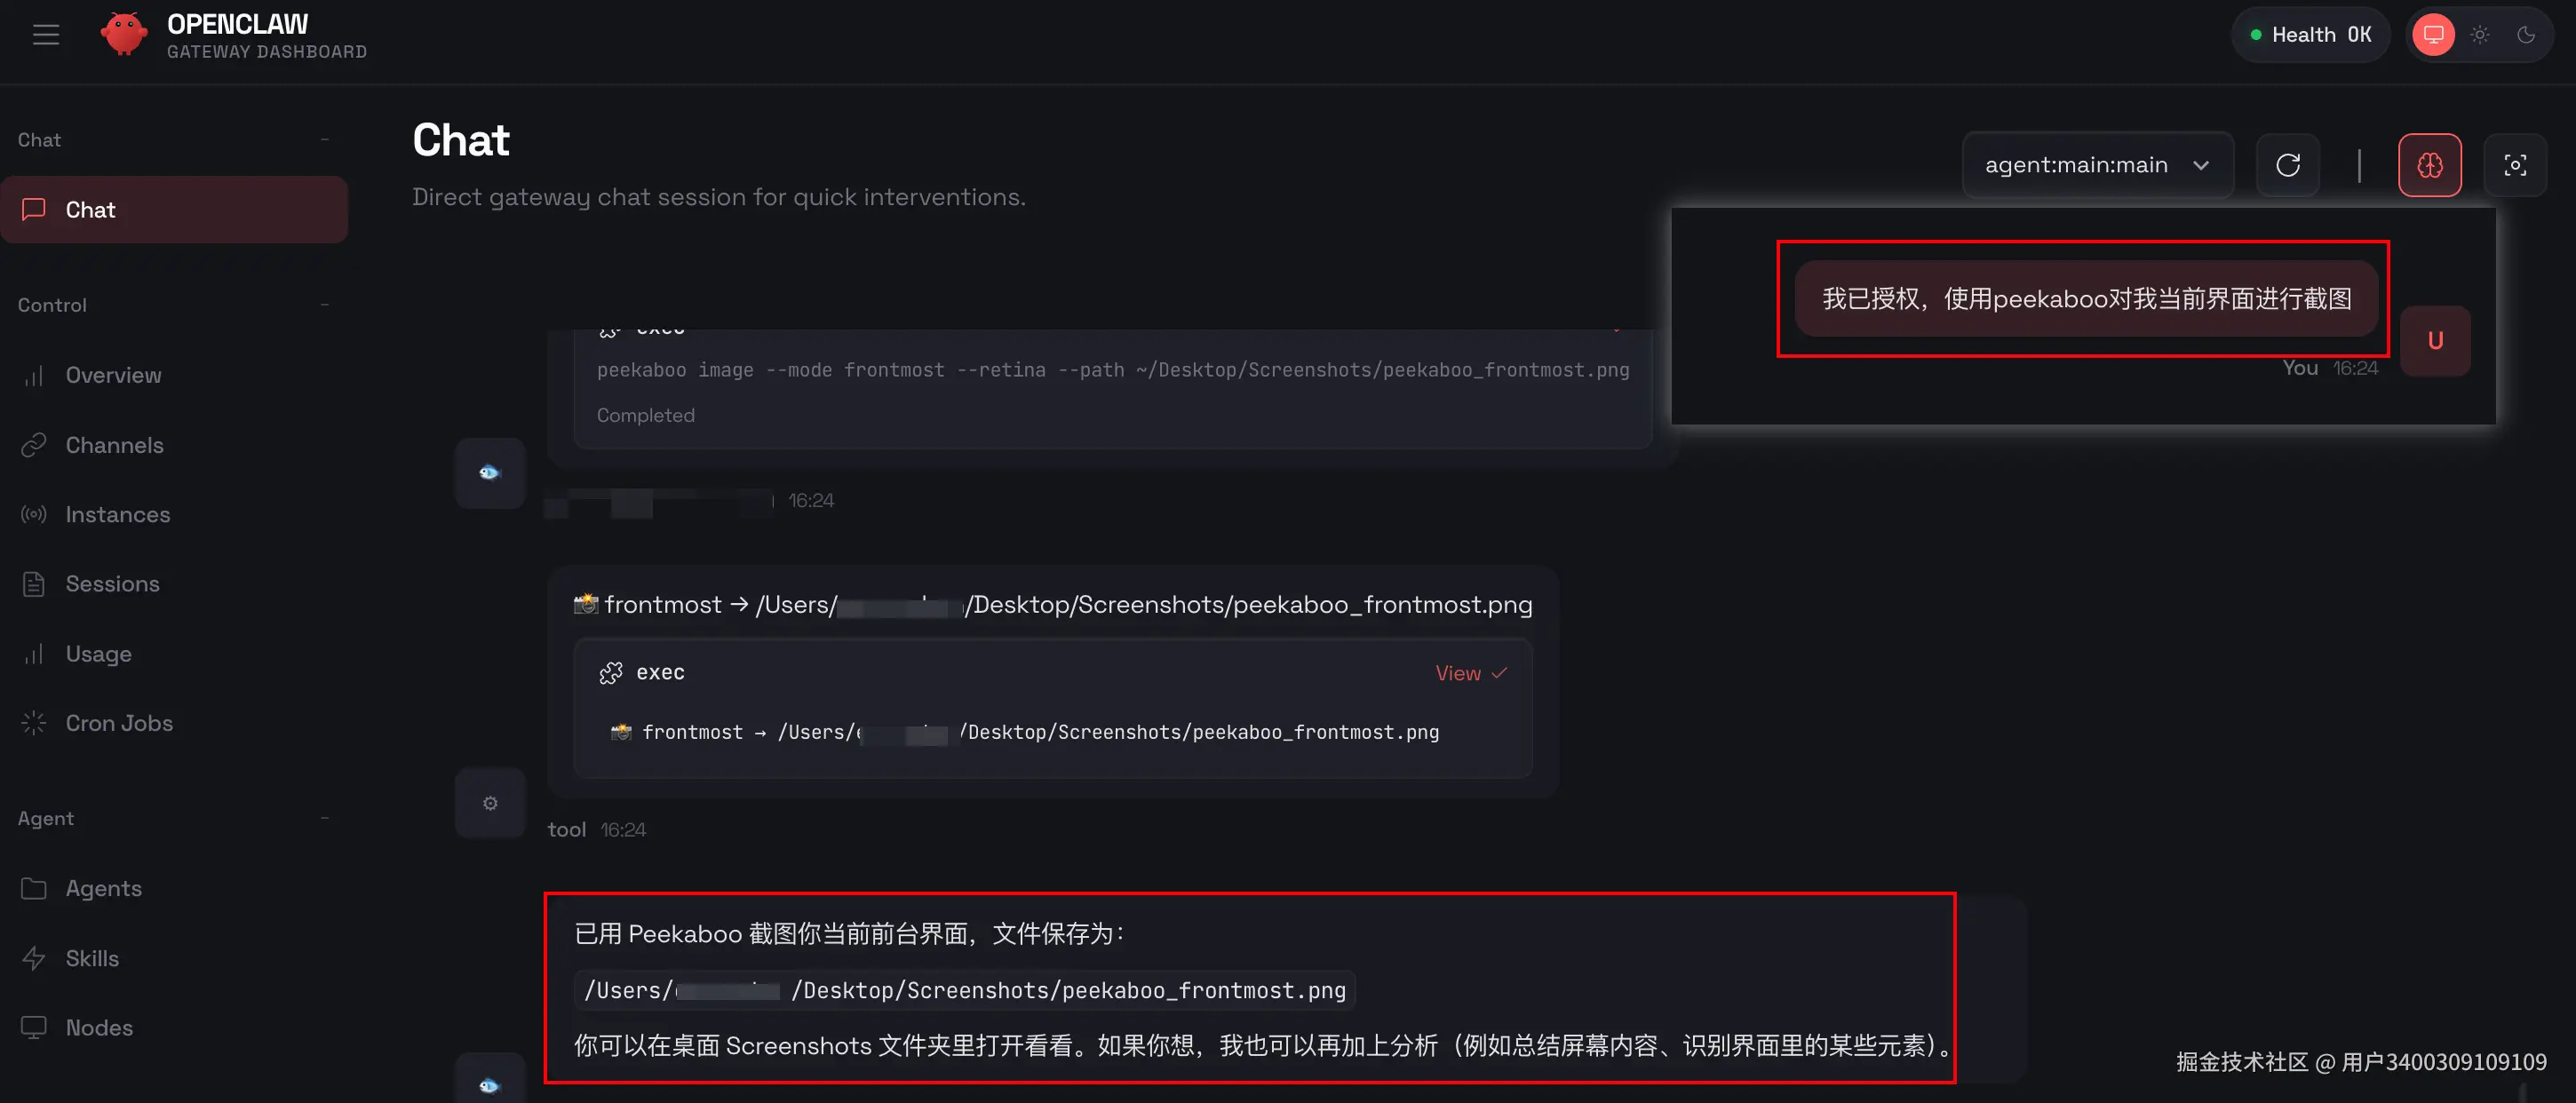Open Nodes in sidebar

99,1027
